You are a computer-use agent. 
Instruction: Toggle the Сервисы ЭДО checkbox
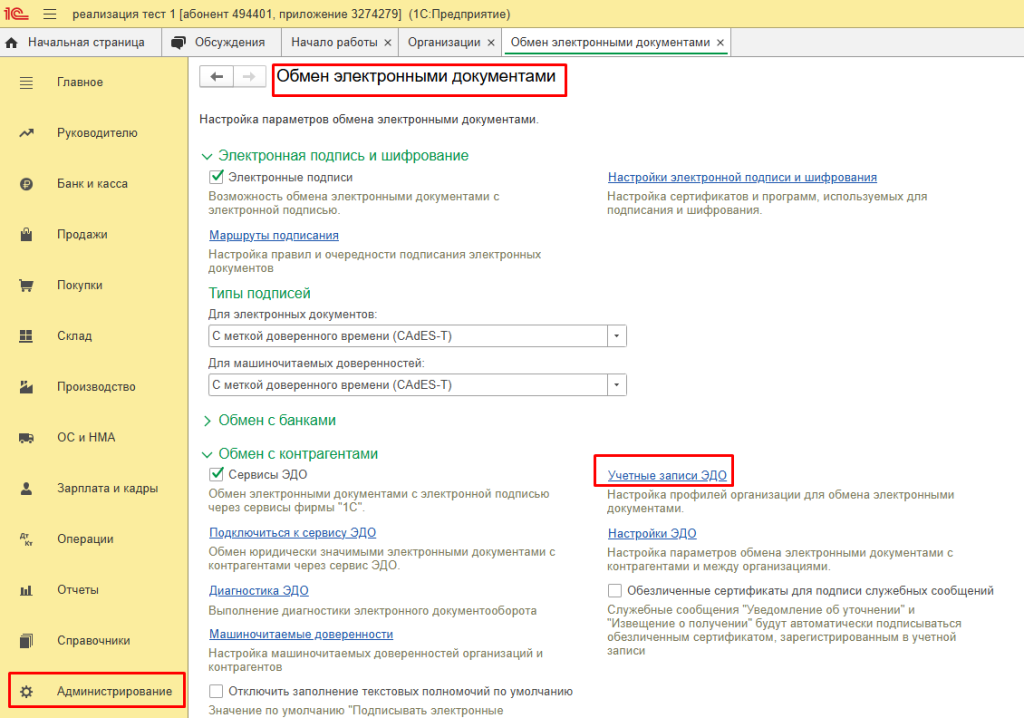(x=216, y=474)
